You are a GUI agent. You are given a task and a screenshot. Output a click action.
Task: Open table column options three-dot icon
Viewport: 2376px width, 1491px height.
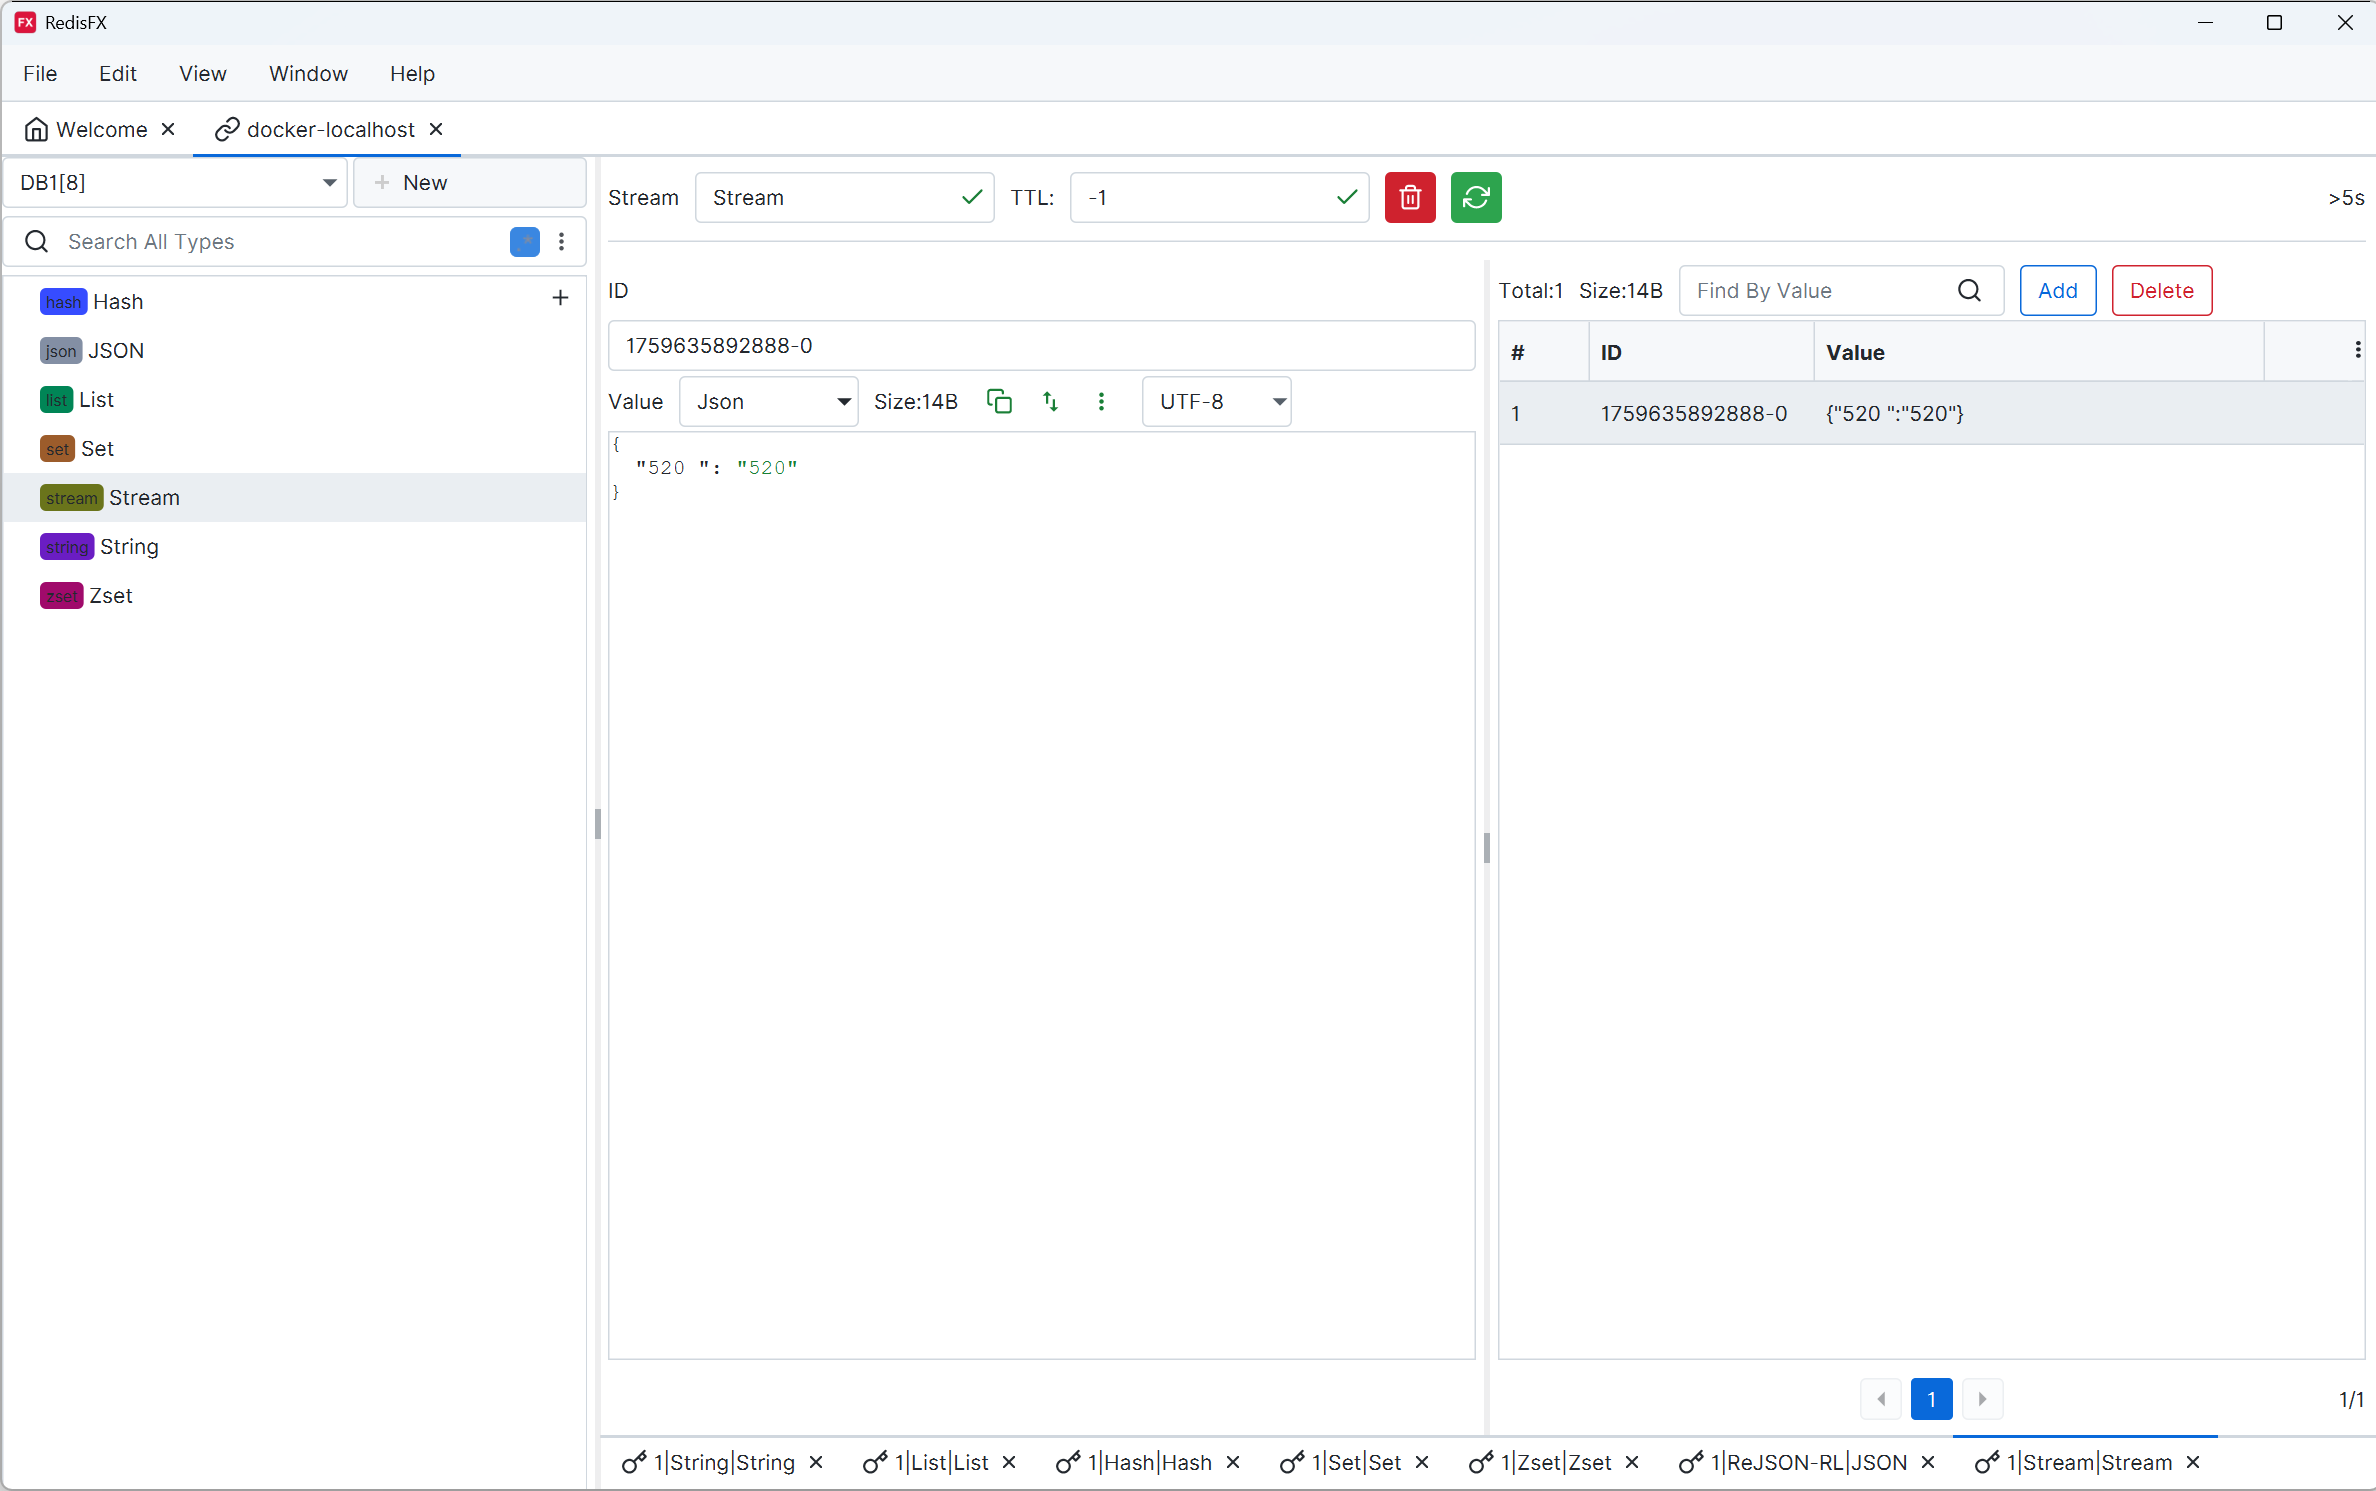2357,350
